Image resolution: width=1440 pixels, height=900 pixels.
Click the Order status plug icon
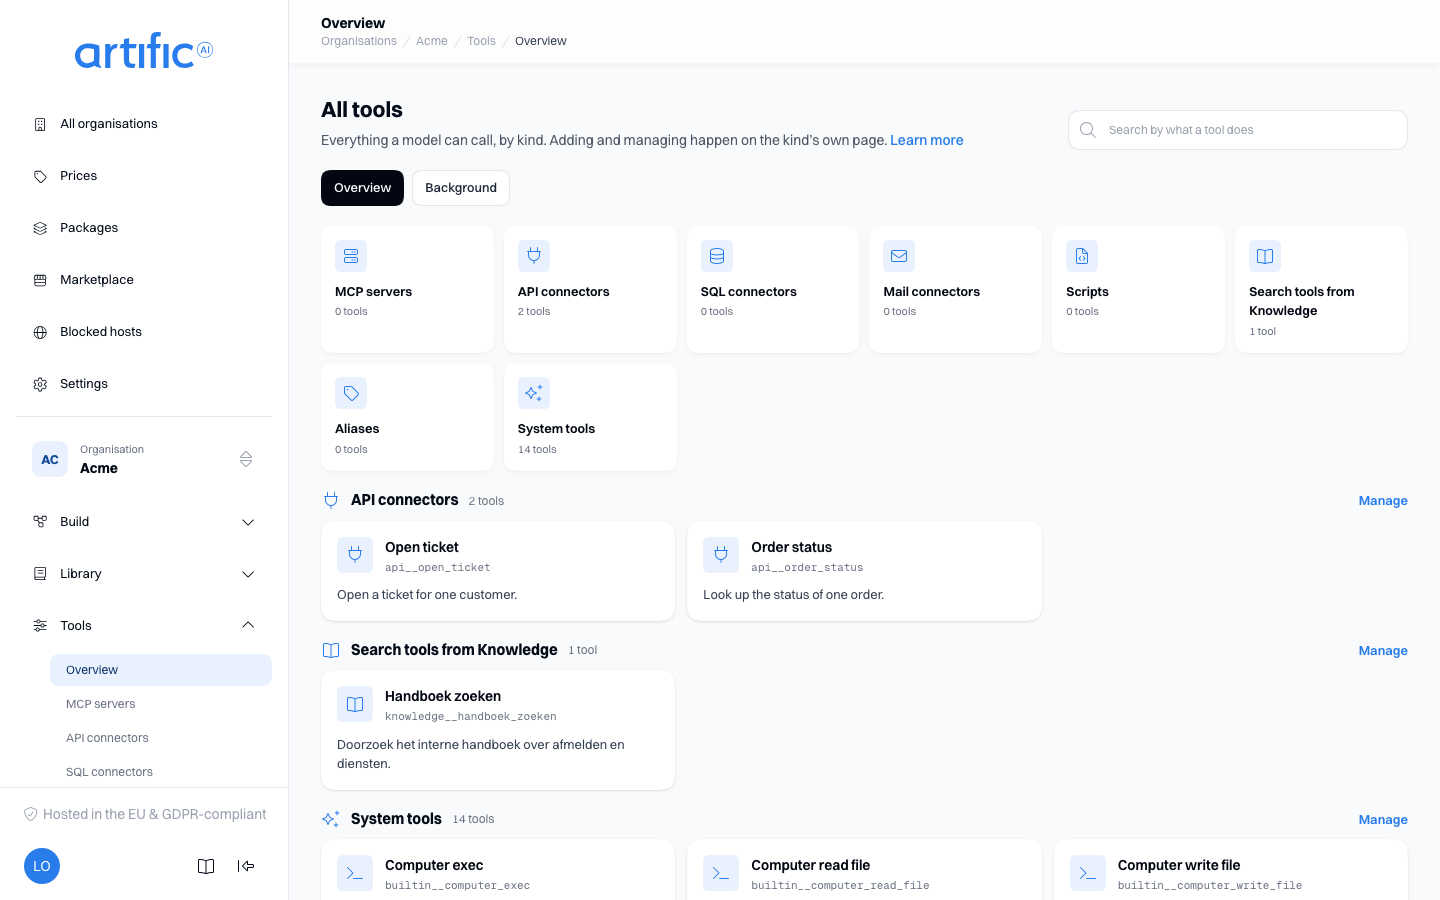click(721, 555)
